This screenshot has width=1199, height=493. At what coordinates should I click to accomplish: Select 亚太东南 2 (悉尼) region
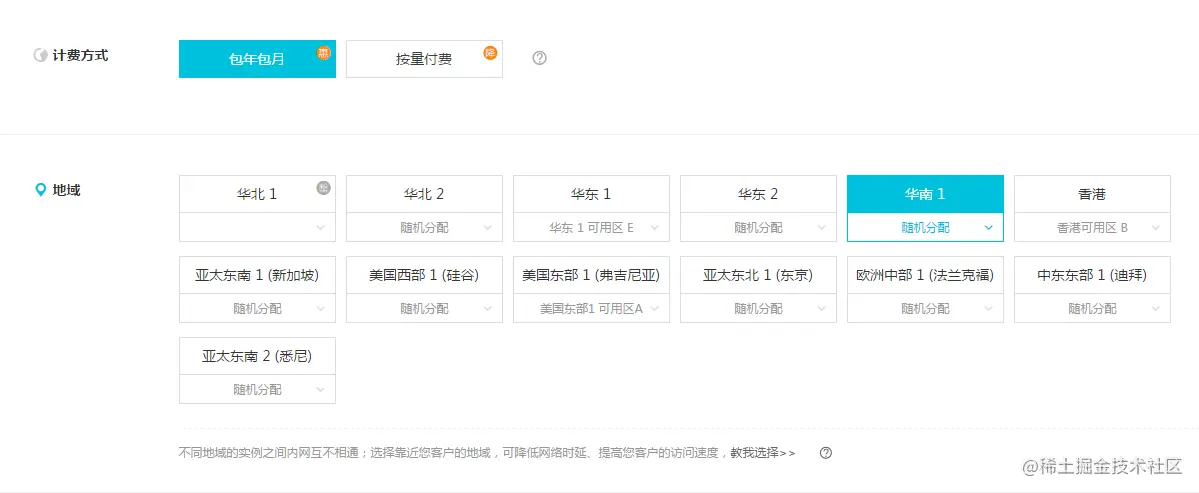coord(257,356)
